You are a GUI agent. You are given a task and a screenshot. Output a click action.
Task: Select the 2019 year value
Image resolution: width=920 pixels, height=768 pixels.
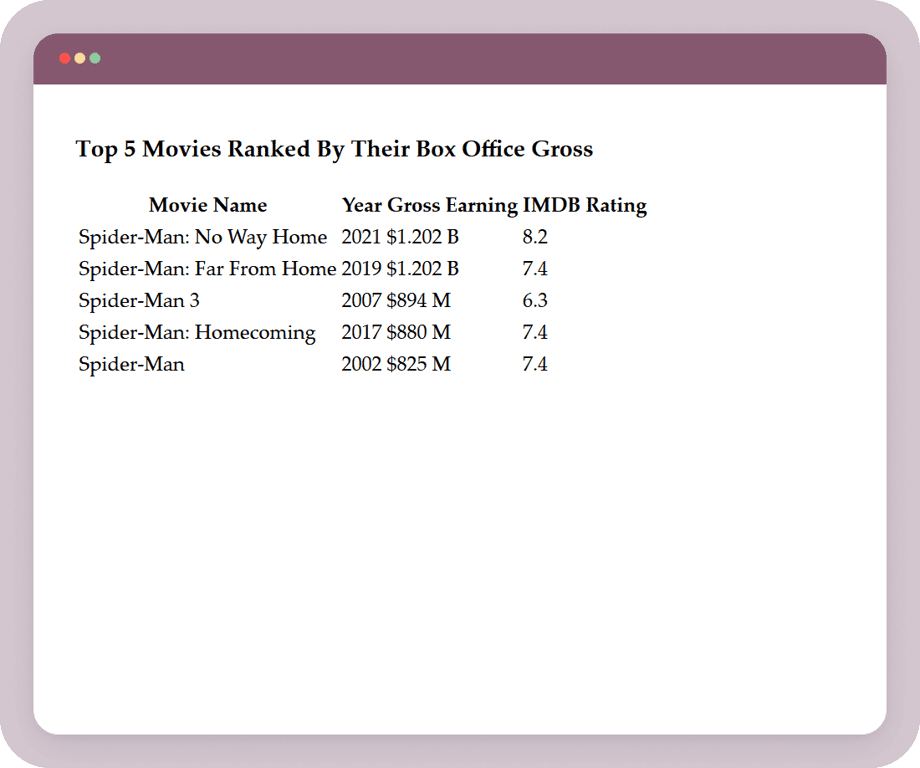click(362, 269)
